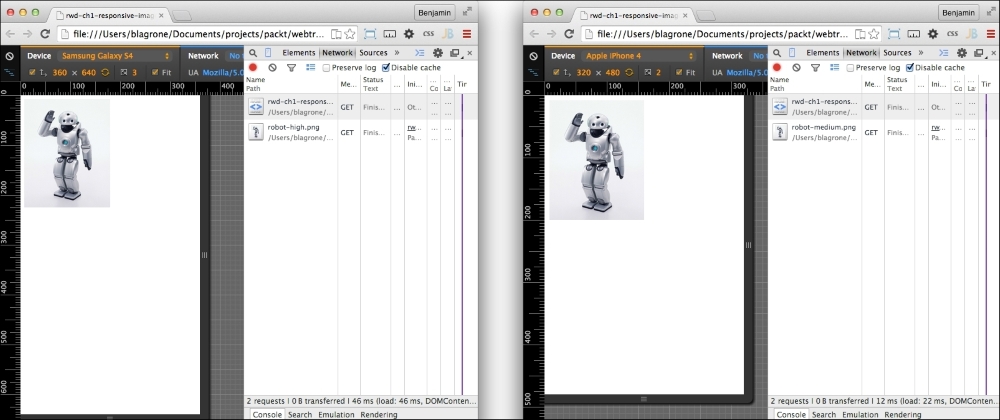
Task: Open the Apple iPhone 4 device dropdown
Action: 640,56
